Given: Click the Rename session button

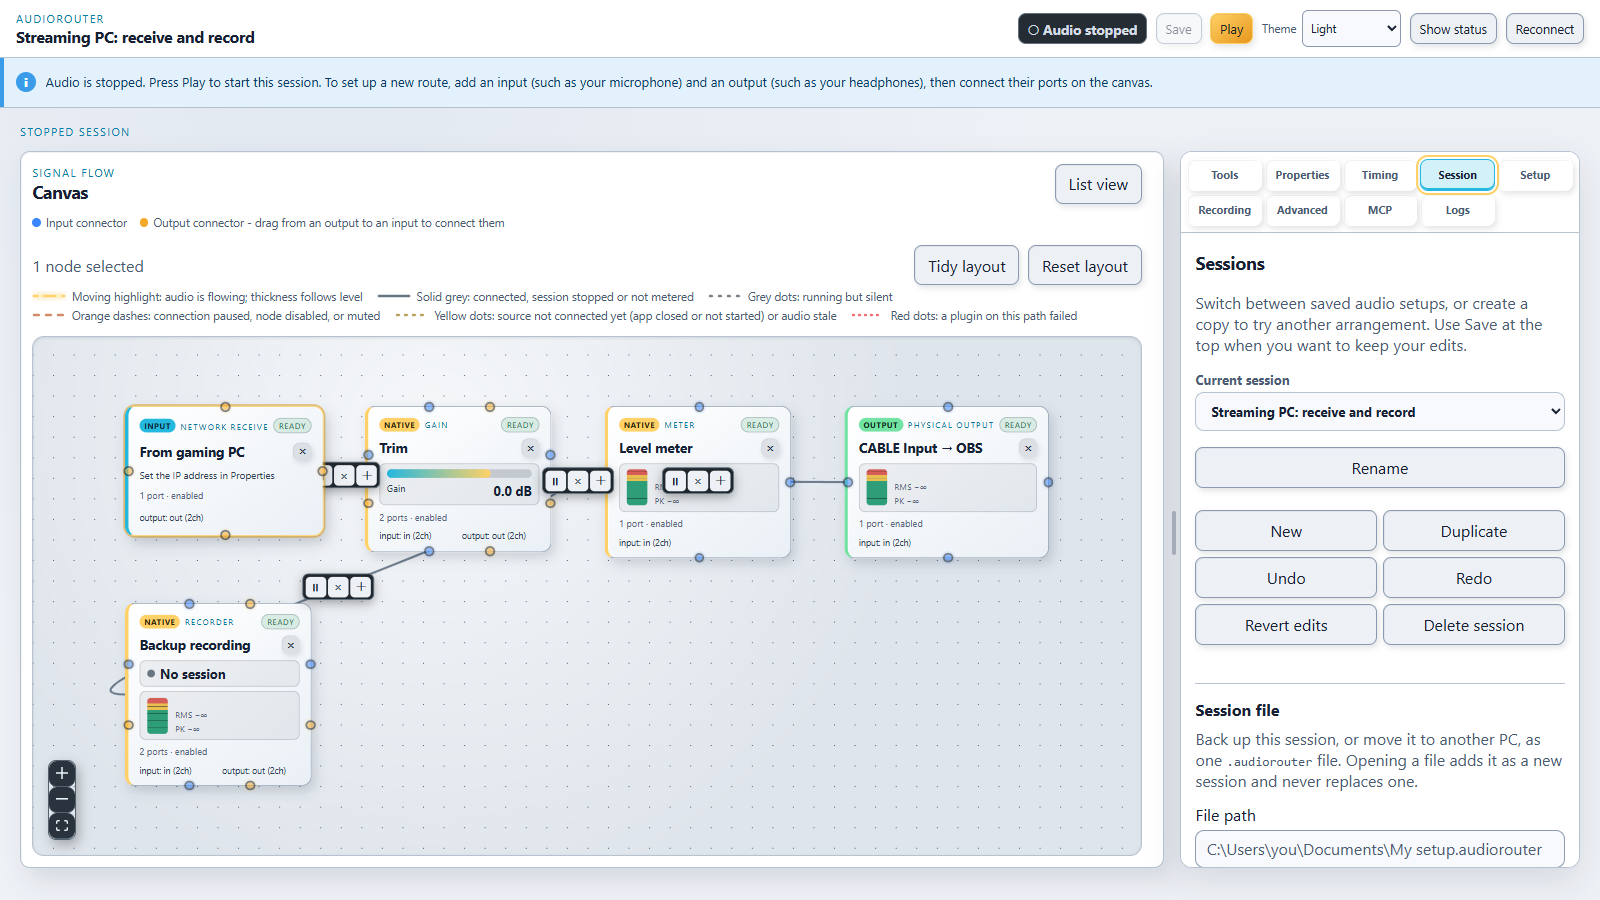Looking at the screenshot, I should [1380, 468].
